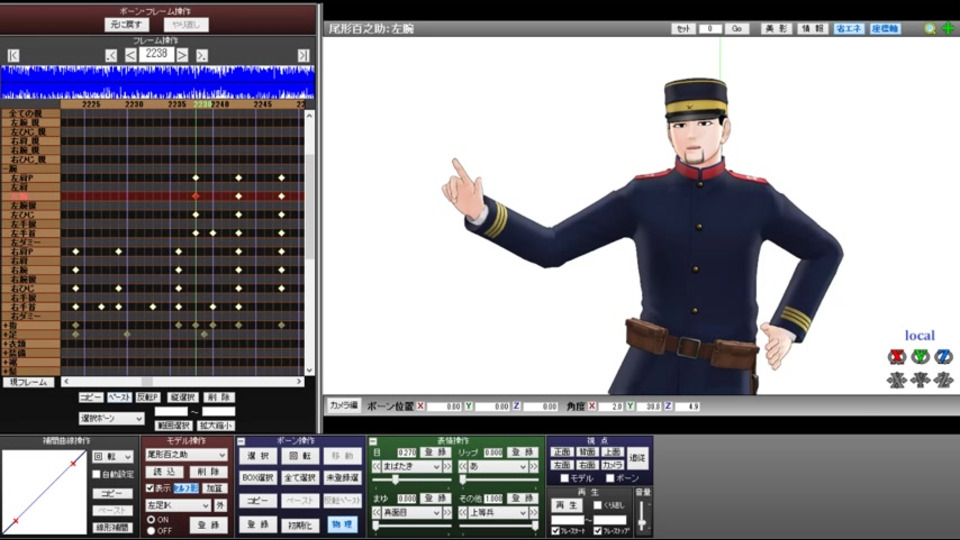Click the local Y rotation axis icon
The width and height of the screenshot is (960, 540).
coord(920,356)
